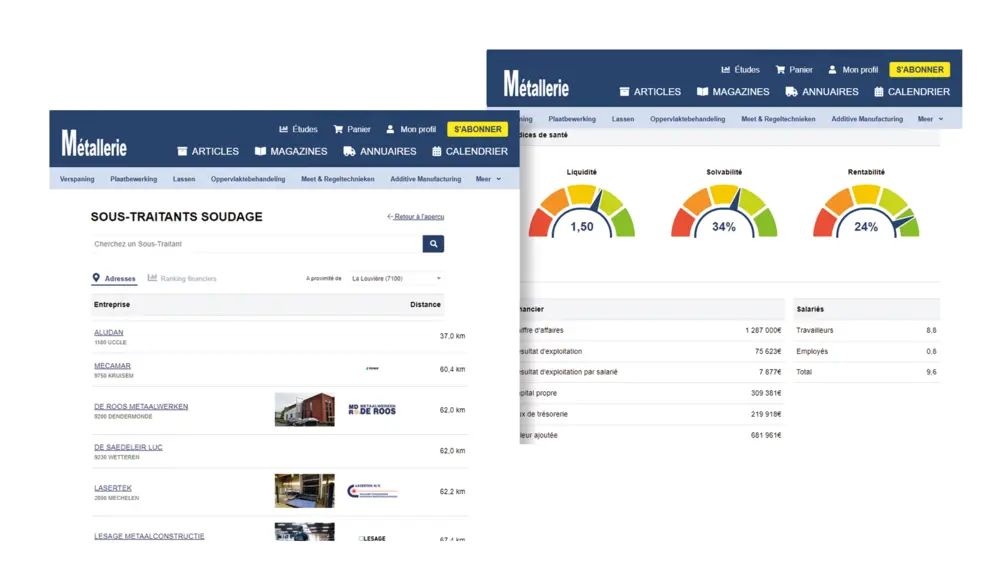Select Lassen in the sous-traitants page navigation
1000x578 pixels.
tap(184, 179)
